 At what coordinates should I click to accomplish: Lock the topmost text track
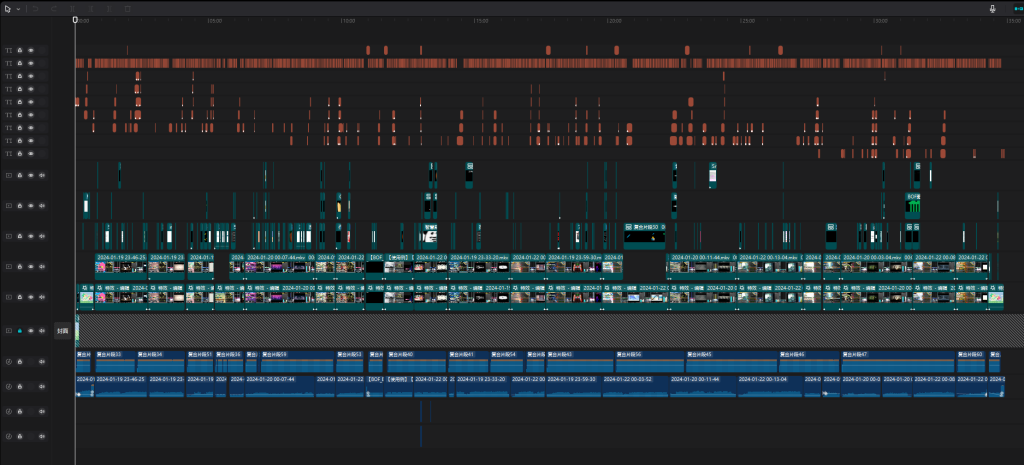pyautogui.click(x=19, y=49)
